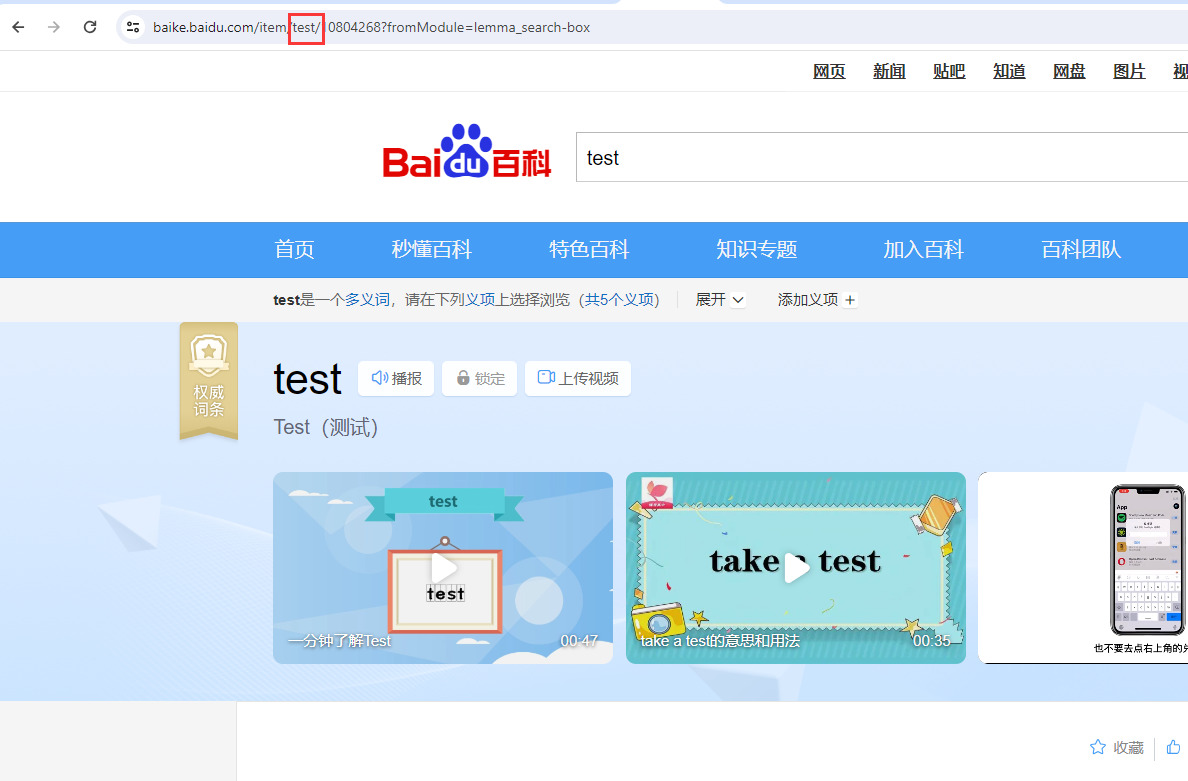Click the browser address bar URL
The width and height of the screenshot is (1188, 781).
371,27
